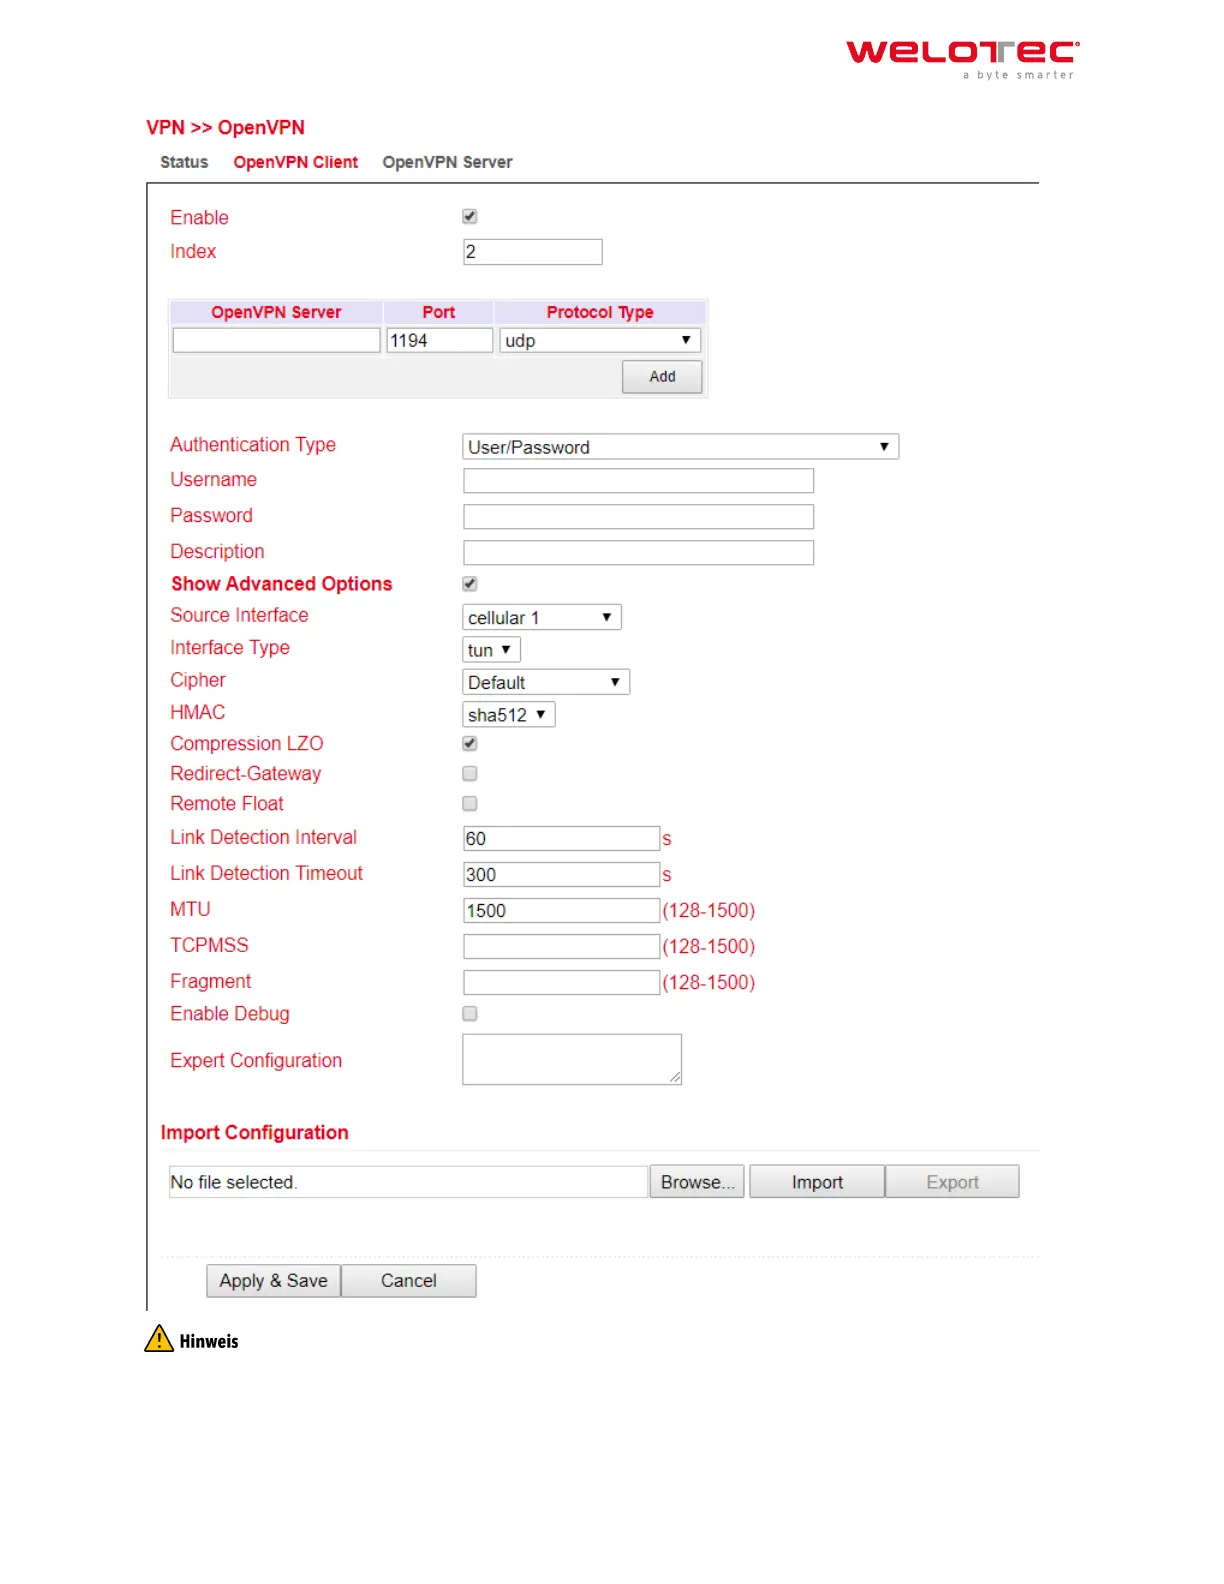1224x1584 pixels.
Task: Open the HMAC sha512 dropdown
Action: (x=509, y=714)
